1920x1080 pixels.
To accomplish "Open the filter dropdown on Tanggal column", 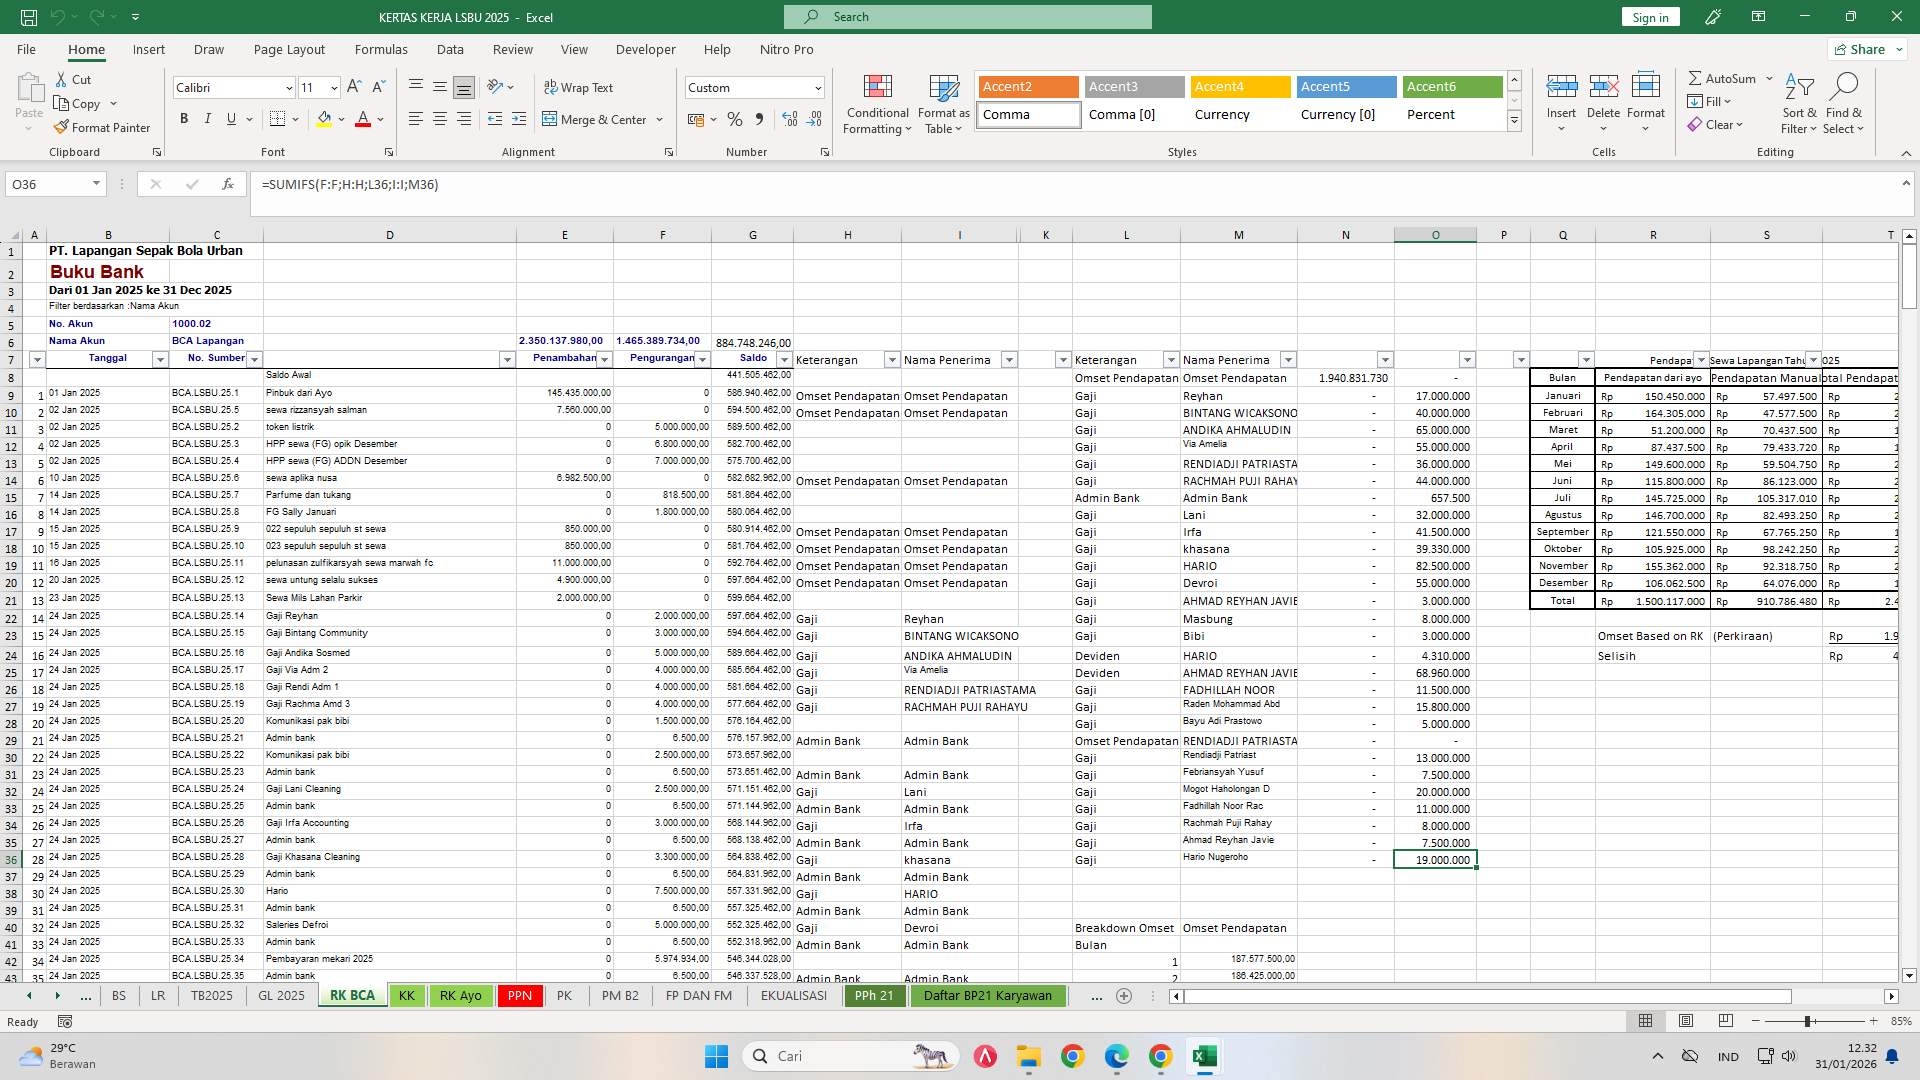I will 160,359.
